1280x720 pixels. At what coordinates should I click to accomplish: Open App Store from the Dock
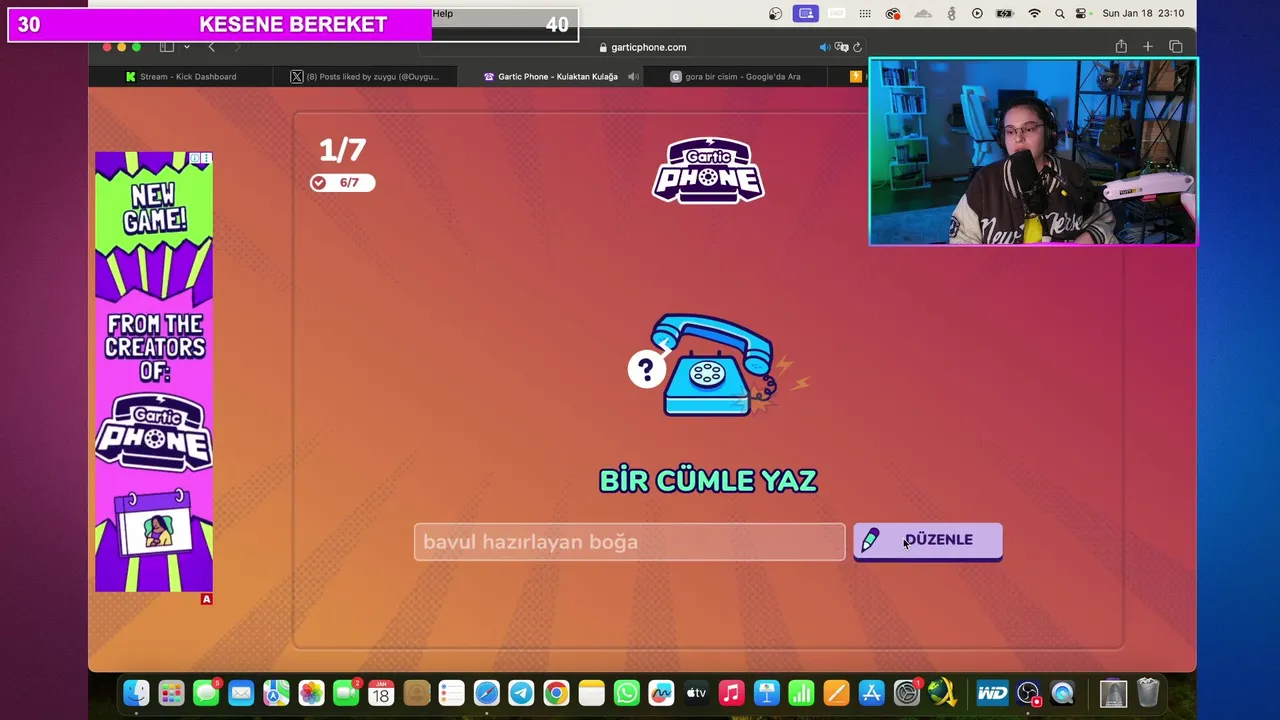point(871,693)
